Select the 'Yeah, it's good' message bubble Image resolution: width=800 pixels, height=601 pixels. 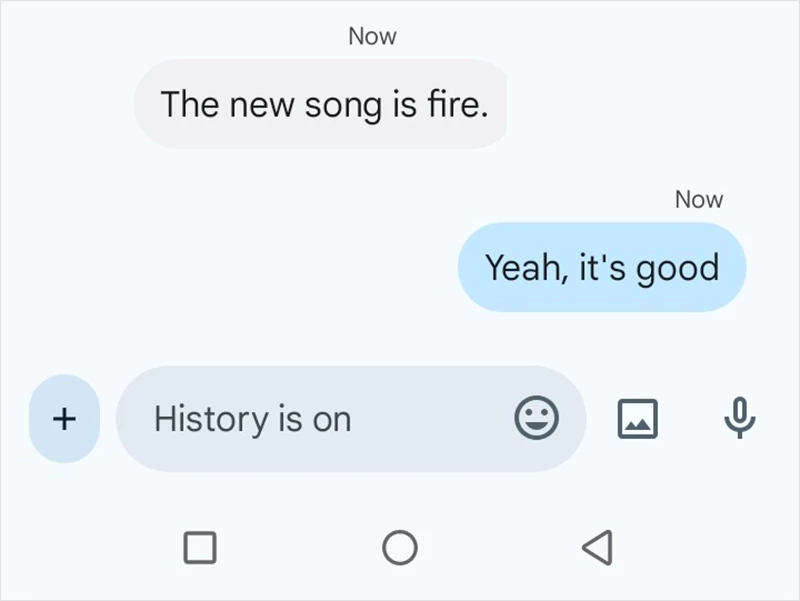coord(602,267)
